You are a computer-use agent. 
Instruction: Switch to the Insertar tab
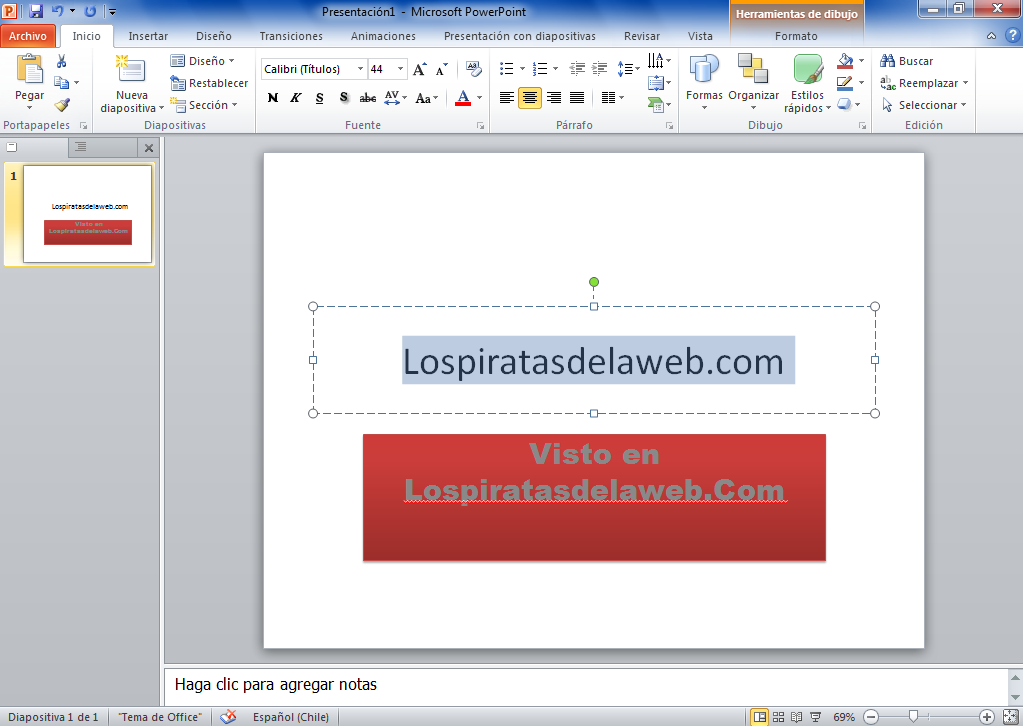(x=148, y=36)
